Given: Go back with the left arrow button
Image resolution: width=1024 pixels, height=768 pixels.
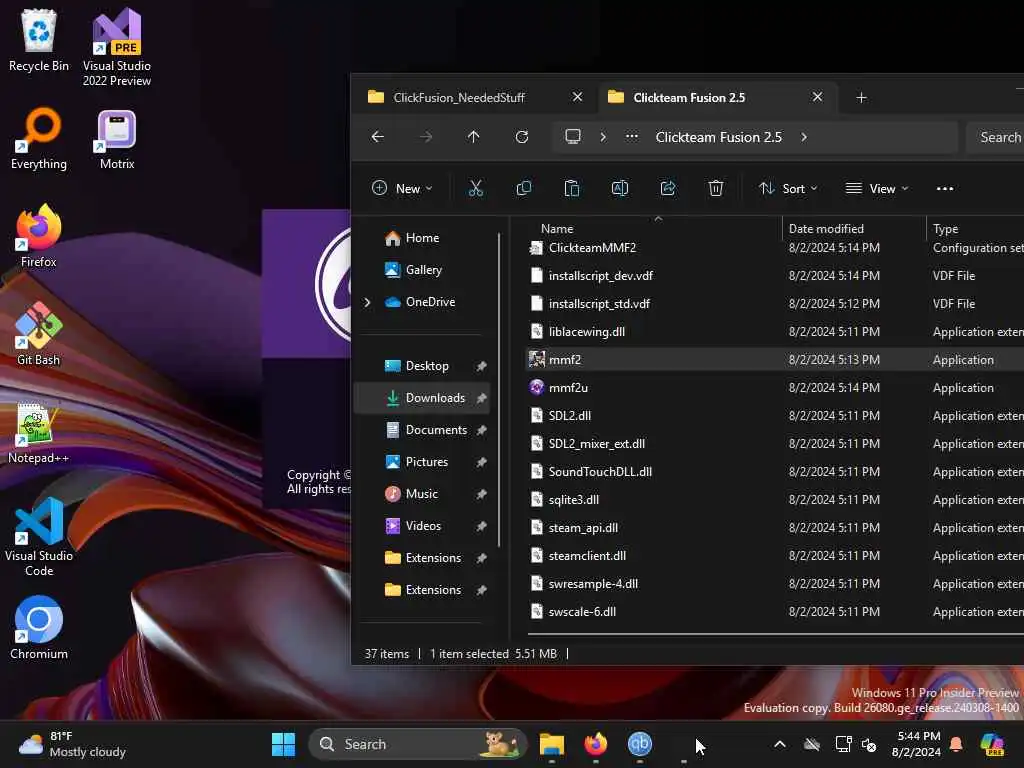Looking at the screenshot, I should tap(377, 136).
